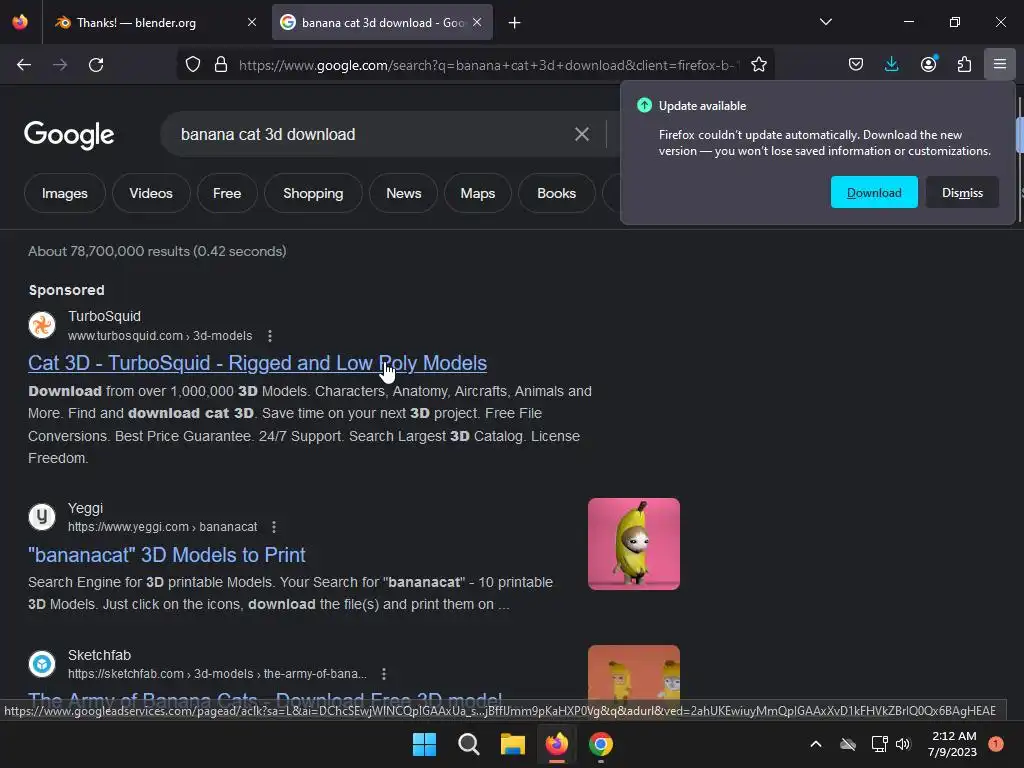Close the Thanks blender.org tab

(252, 22)
